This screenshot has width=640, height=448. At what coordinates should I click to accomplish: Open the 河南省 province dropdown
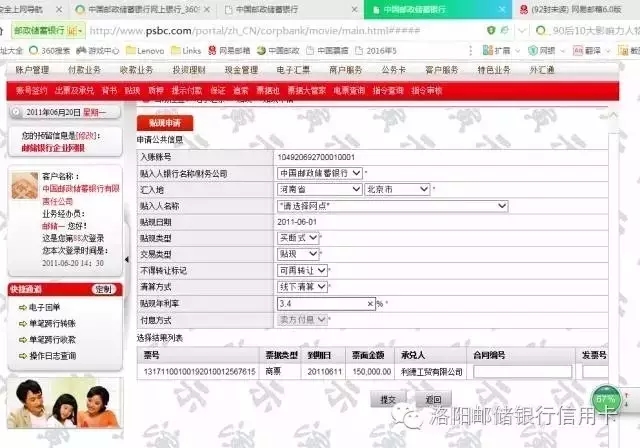tap(320, 189)
